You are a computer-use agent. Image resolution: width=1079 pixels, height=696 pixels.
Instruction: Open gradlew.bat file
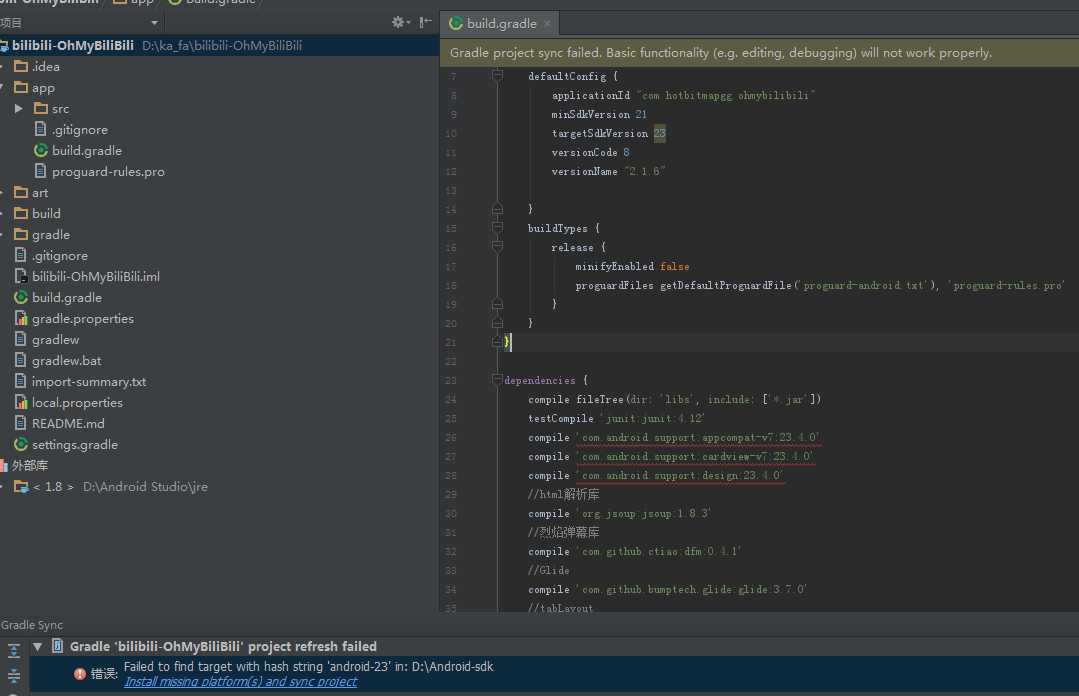[x=66, y=361]
